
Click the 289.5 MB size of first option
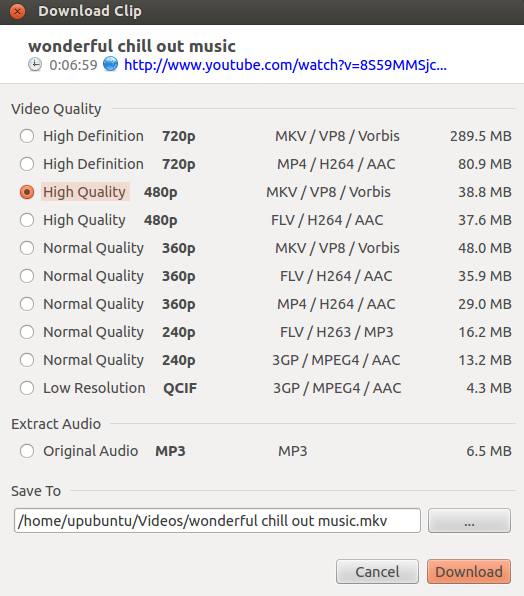[481, 136]
